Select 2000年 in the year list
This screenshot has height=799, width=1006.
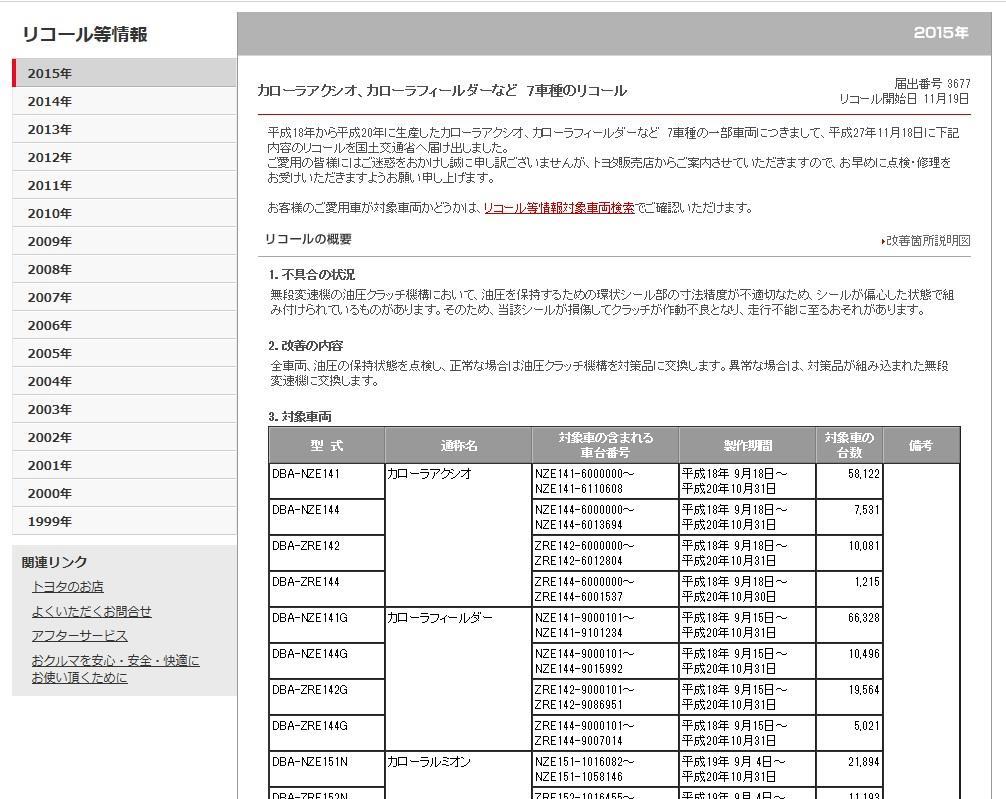point(124,494)
